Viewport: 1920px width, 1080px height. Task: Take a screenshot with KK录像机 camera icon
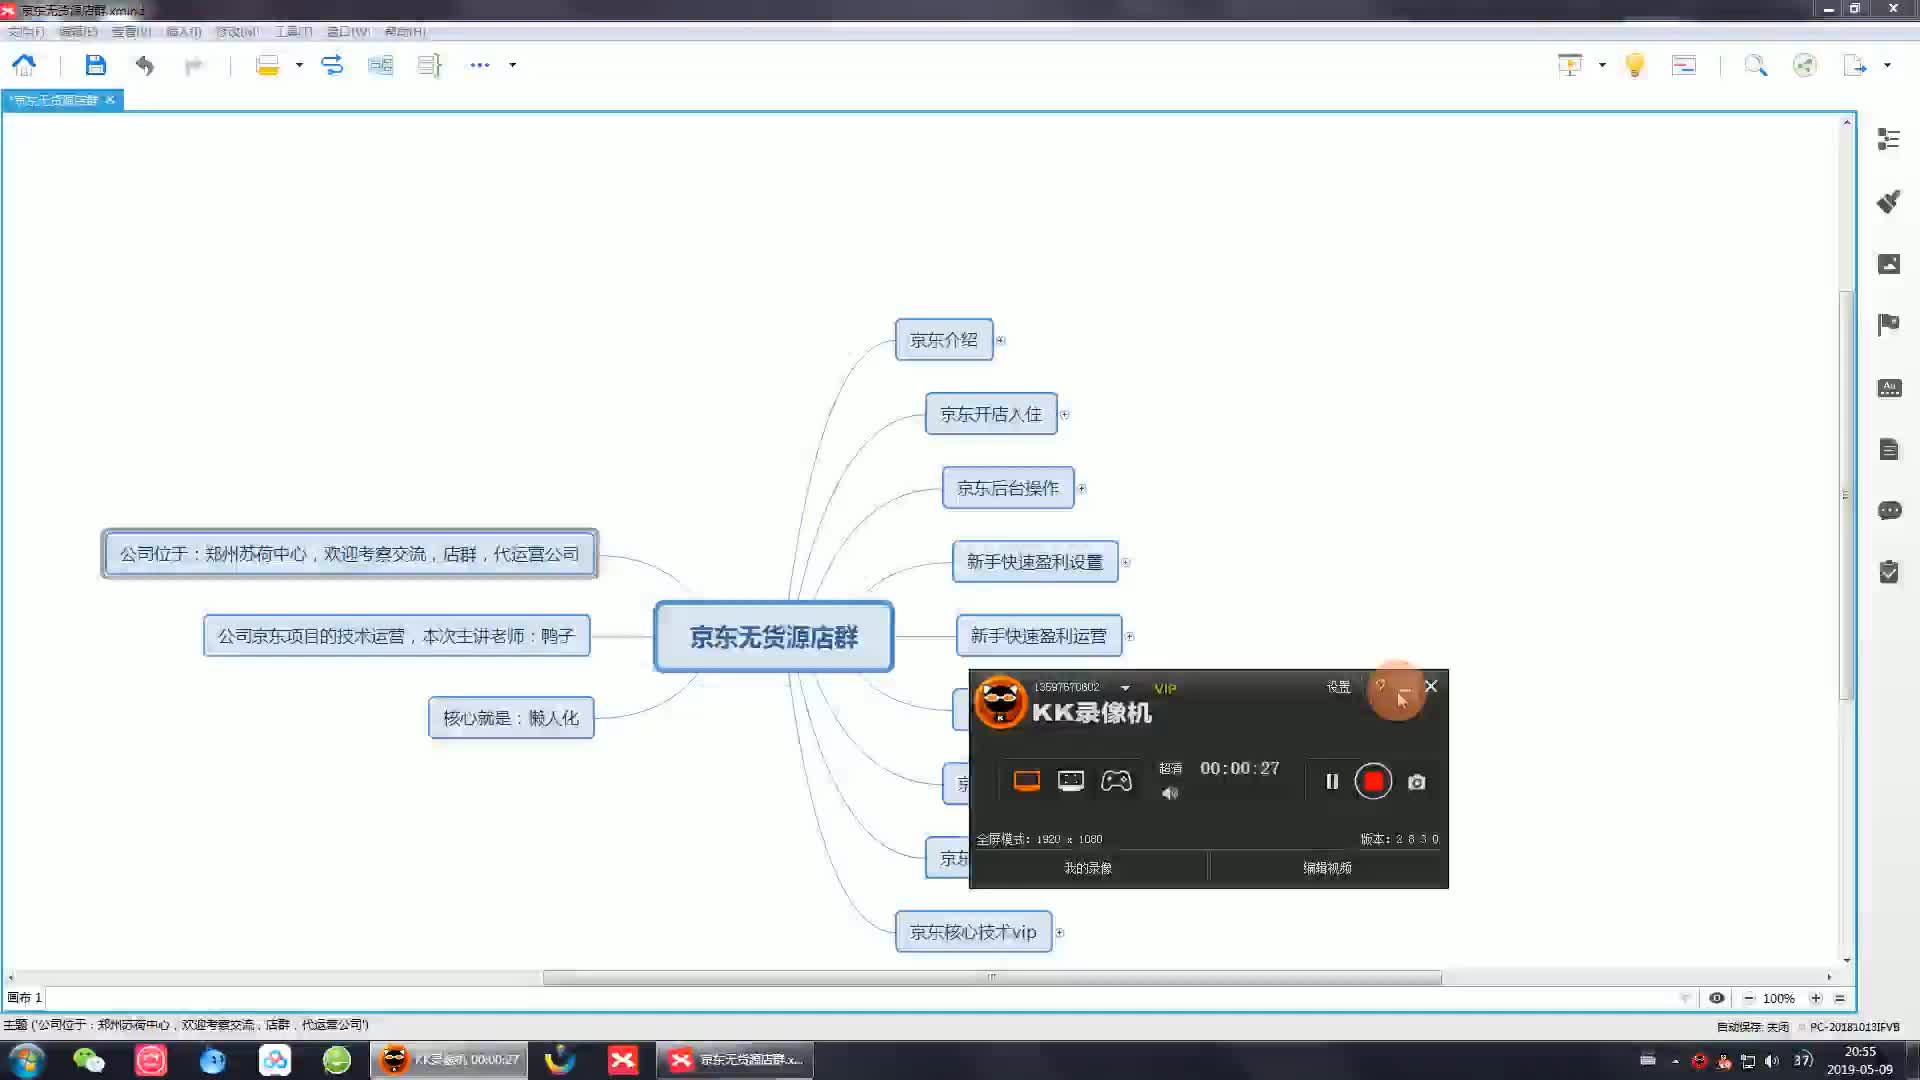coord(1417,782)
